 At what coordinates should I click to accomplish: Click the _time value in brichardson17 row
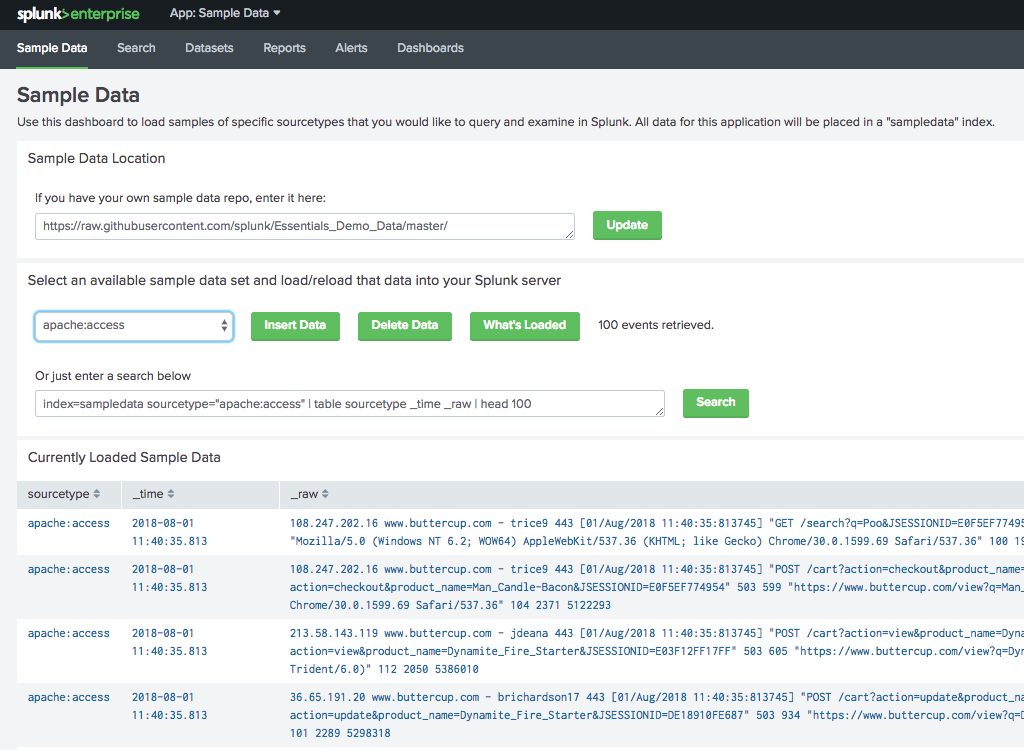point(170,706)
